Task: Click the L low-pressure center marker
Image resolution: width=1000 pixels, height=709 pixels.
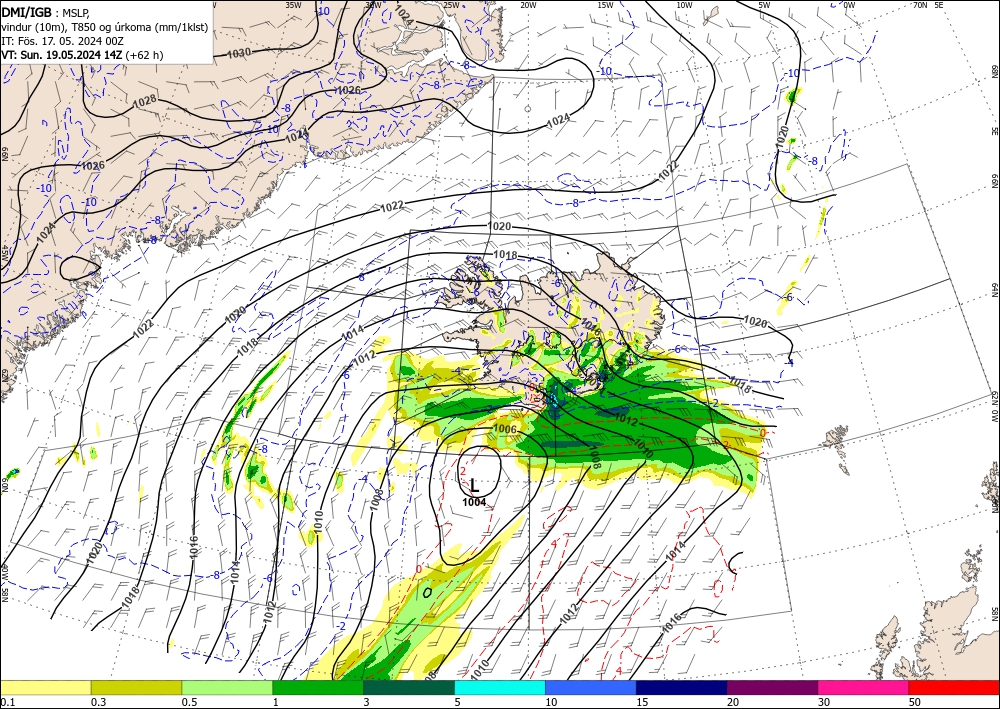Action: (x=474, y=486)
